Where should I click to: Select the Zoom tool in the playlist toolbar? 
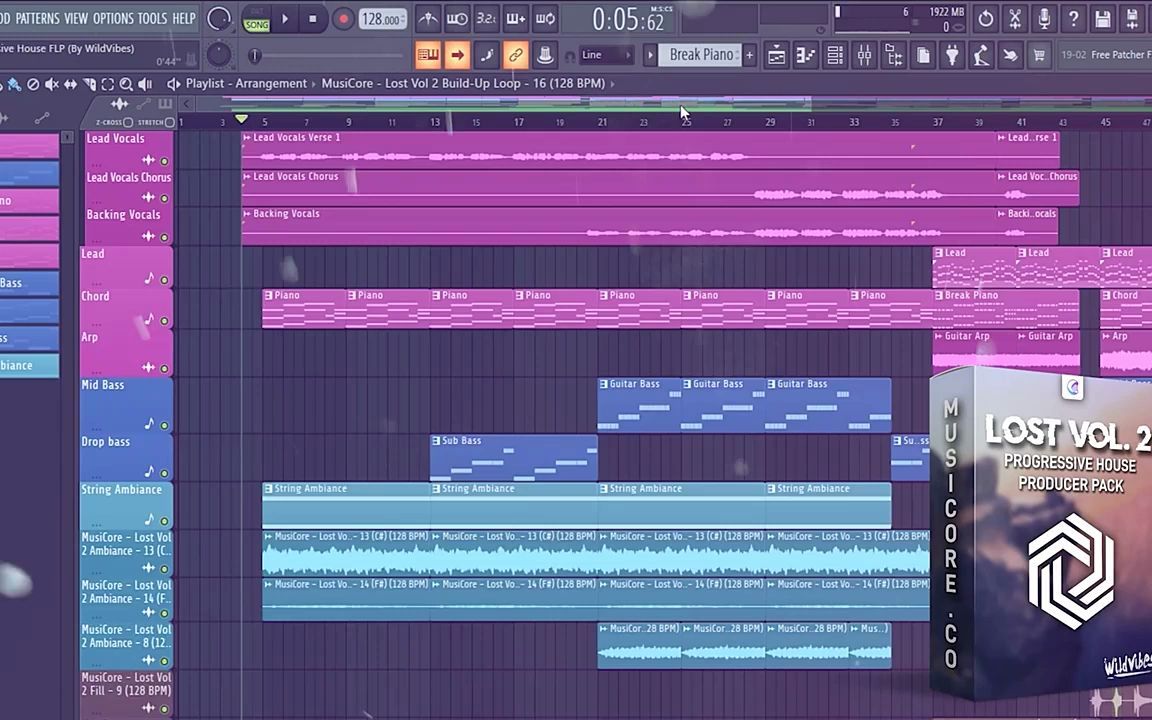tap(126, 84)
